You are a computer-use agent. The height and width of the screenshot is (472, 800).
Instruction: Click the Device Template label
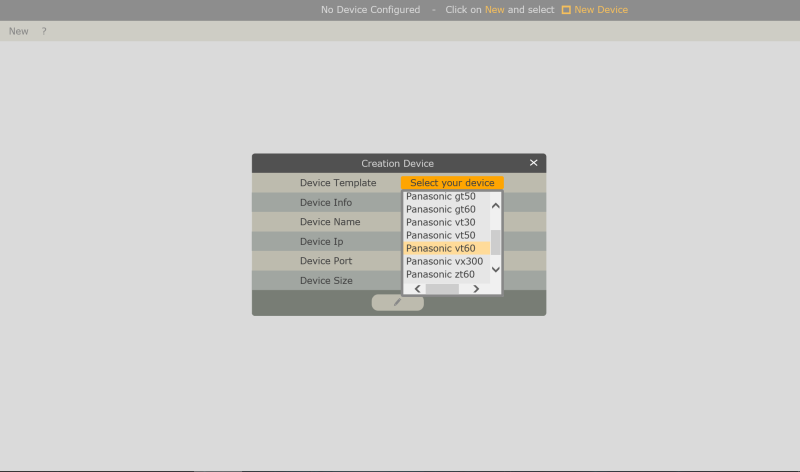click(x=338, y=183)
